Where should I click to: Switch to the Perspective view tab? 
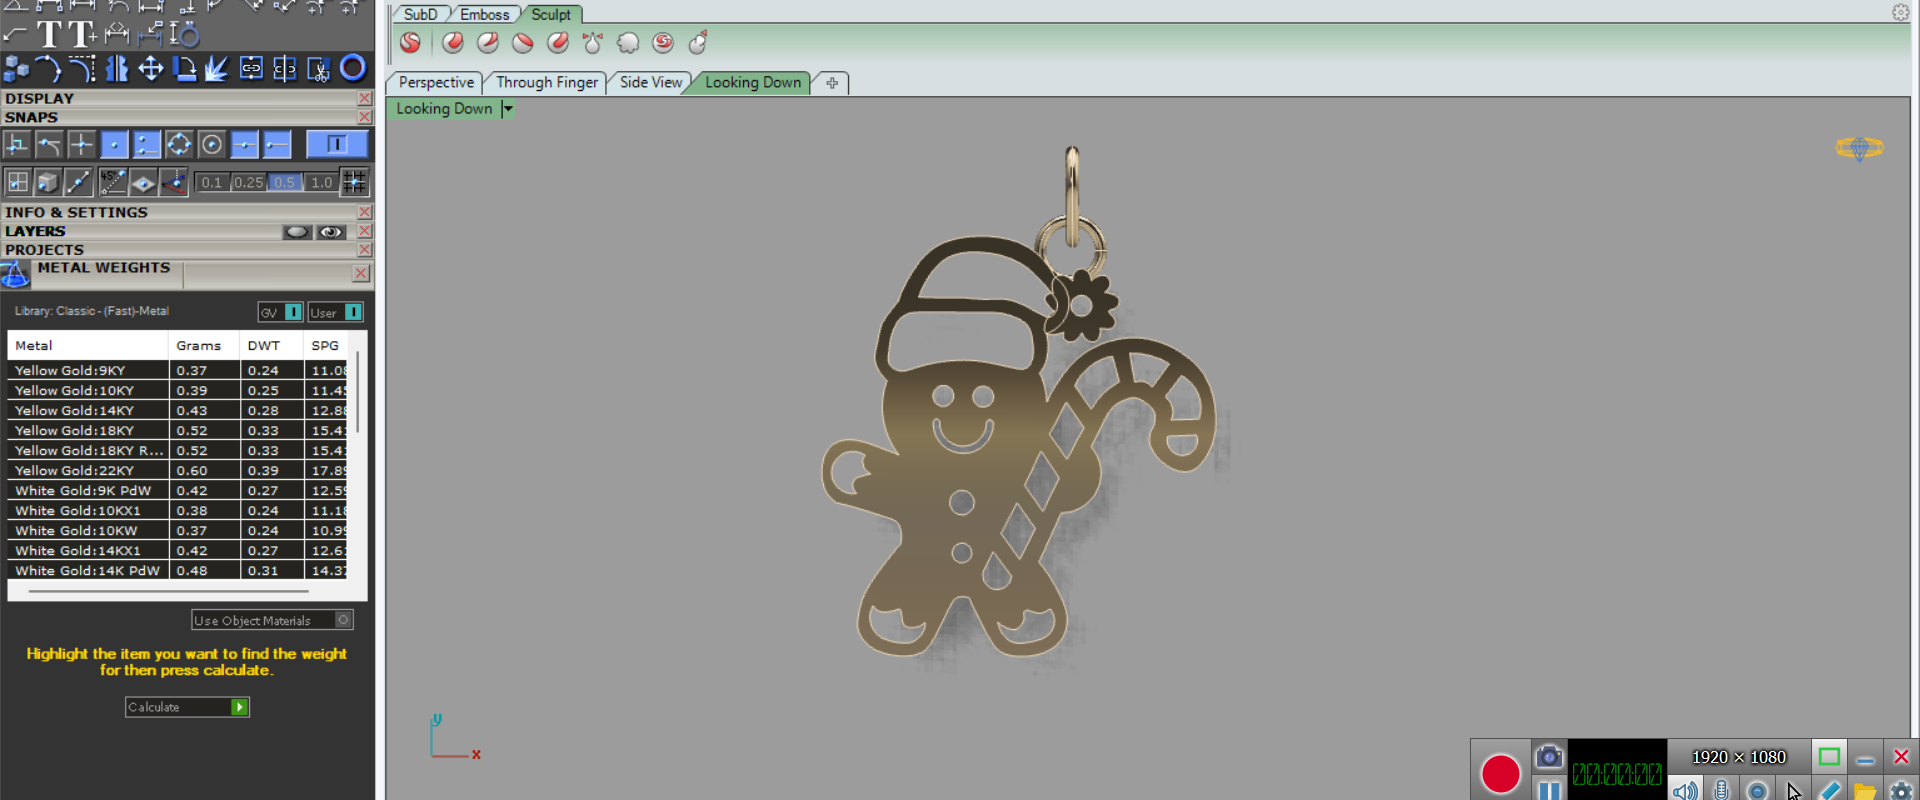click(x=436, y=82)
